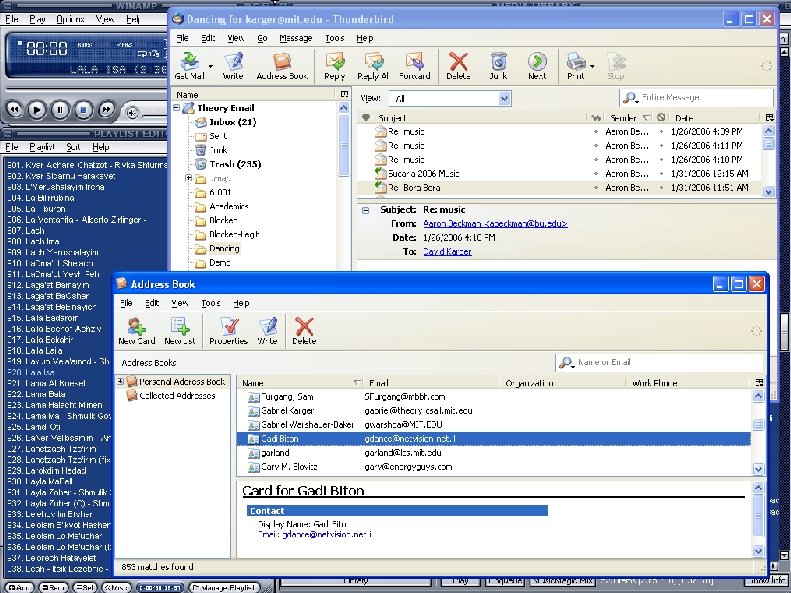The height and width of the screenshot is (593, 791).
Task: Open Address Book column picker icon
Action: (x=759, y=383)
